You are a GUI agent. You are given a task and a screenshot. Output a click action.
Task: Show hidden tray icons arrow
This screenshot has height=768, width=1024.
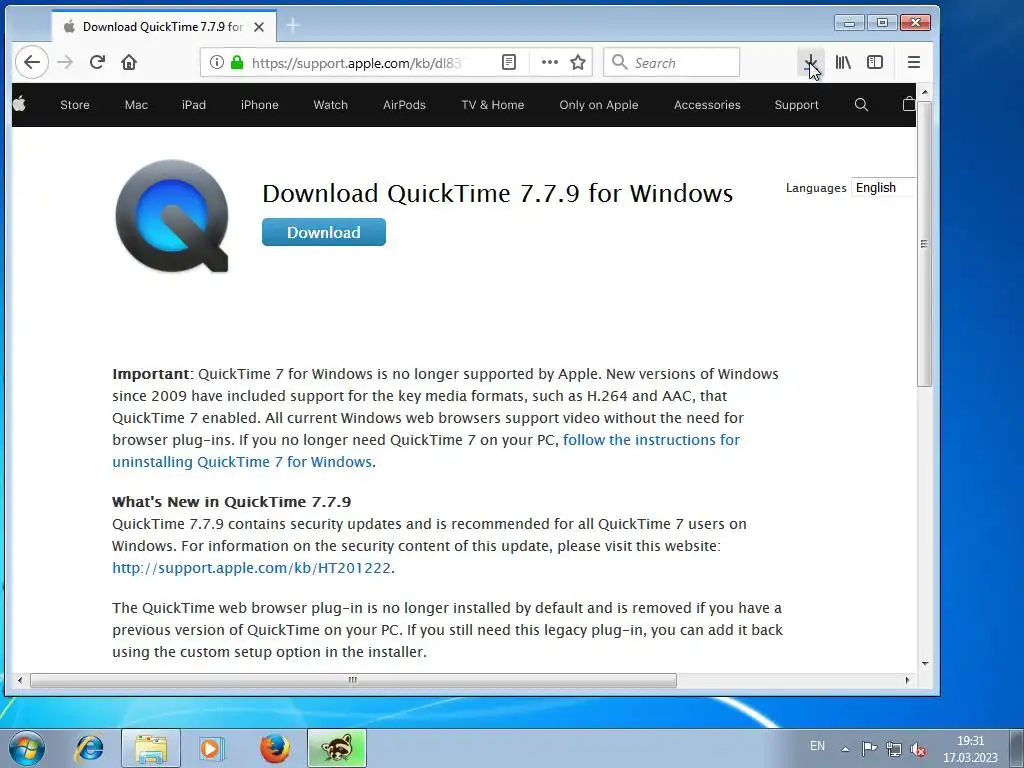click(845, 749)
